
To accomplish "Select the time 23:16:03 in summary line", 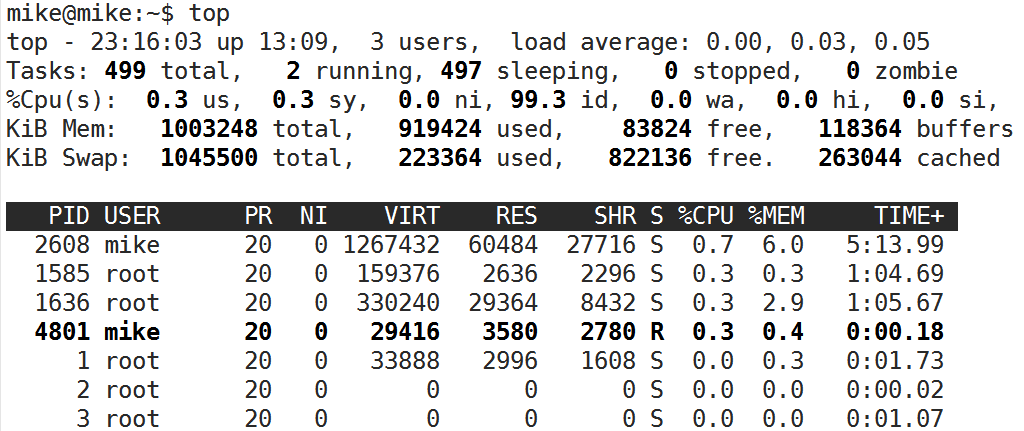I will coord(145,42).
